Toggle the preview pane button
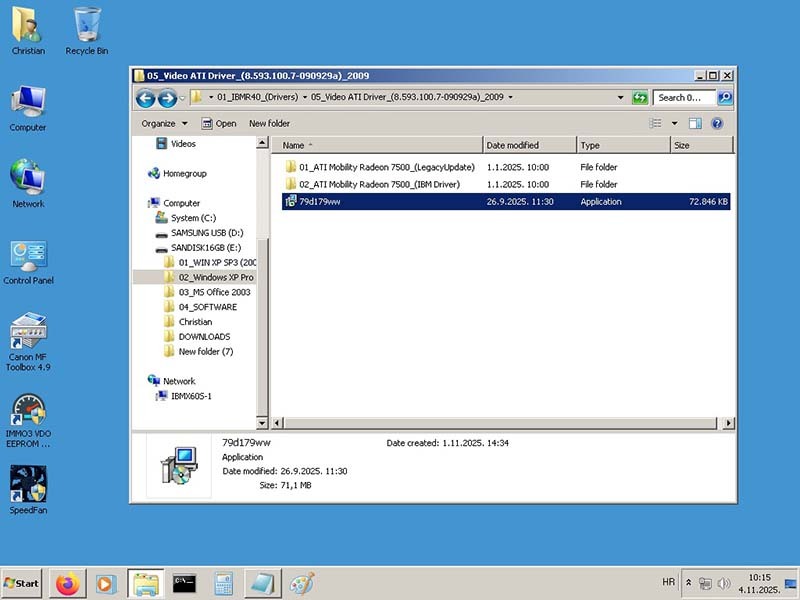The height and width of the screenshot is (600, 800). tap(695, 124)
